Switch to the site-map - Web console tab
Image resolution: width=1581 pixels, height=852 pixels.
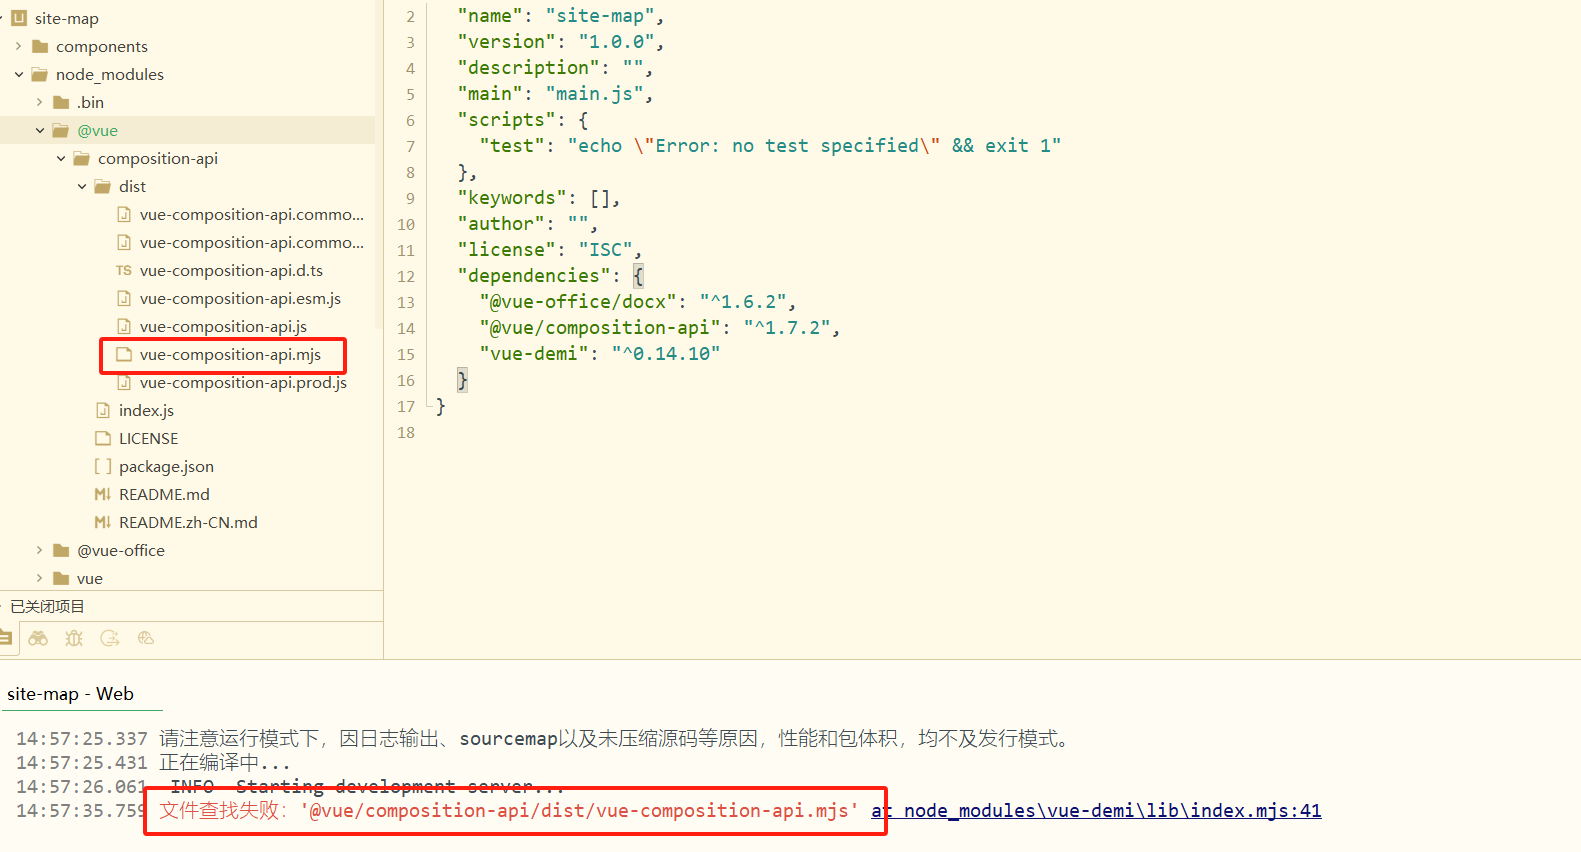click(70, 694)
